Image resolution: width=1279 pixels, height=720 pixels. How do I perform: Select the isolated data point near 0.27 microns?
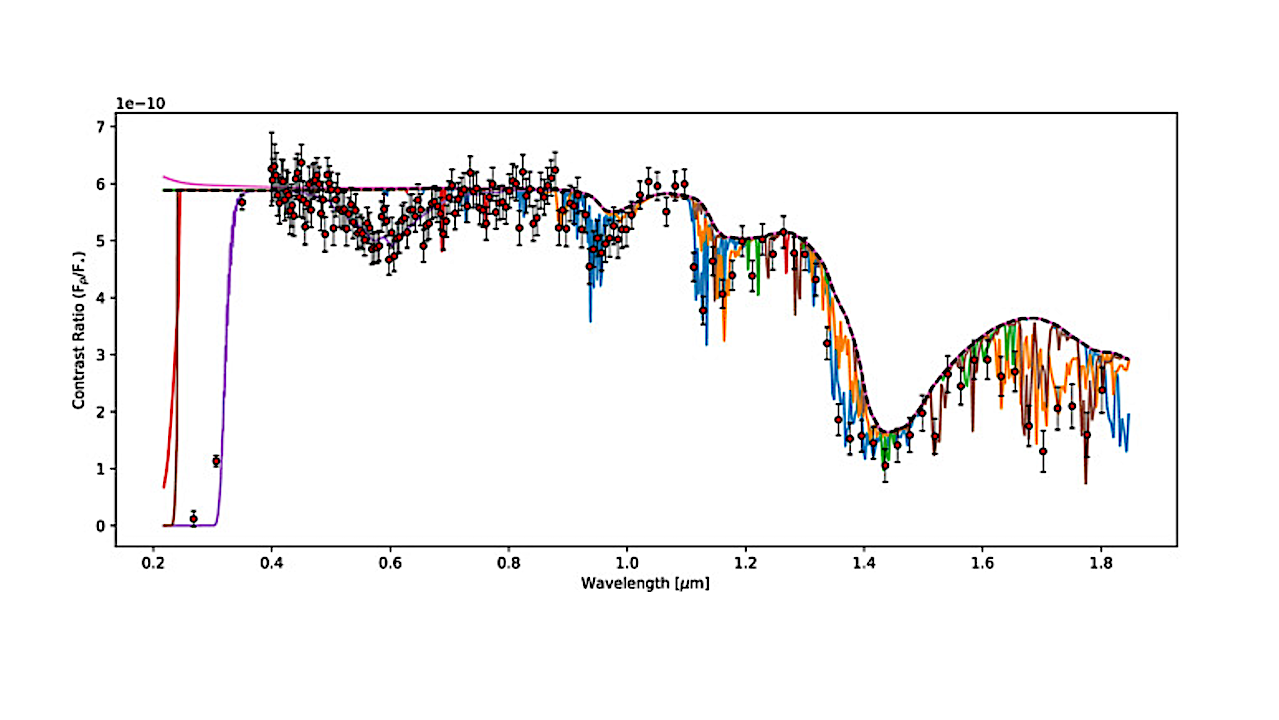pos(192,517)
